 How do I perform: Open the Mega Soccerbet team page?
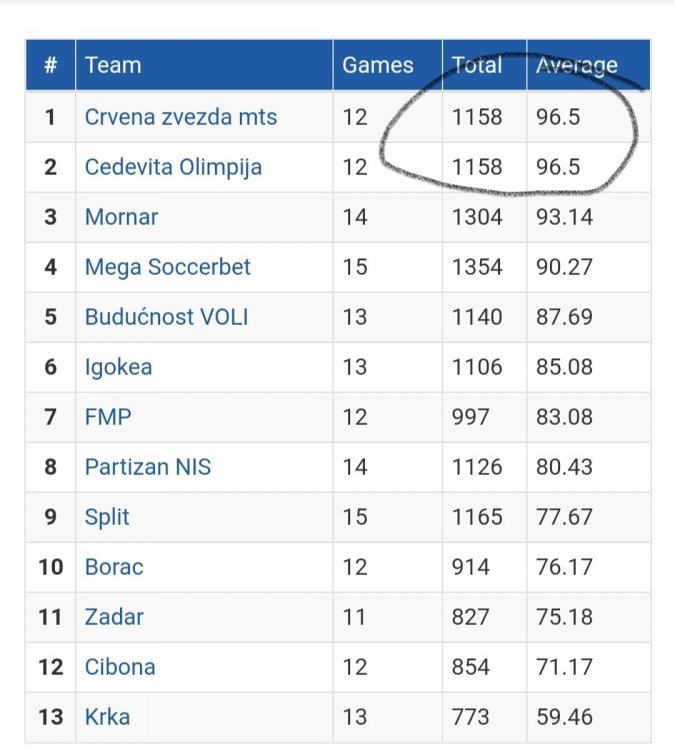coord(167,267)
